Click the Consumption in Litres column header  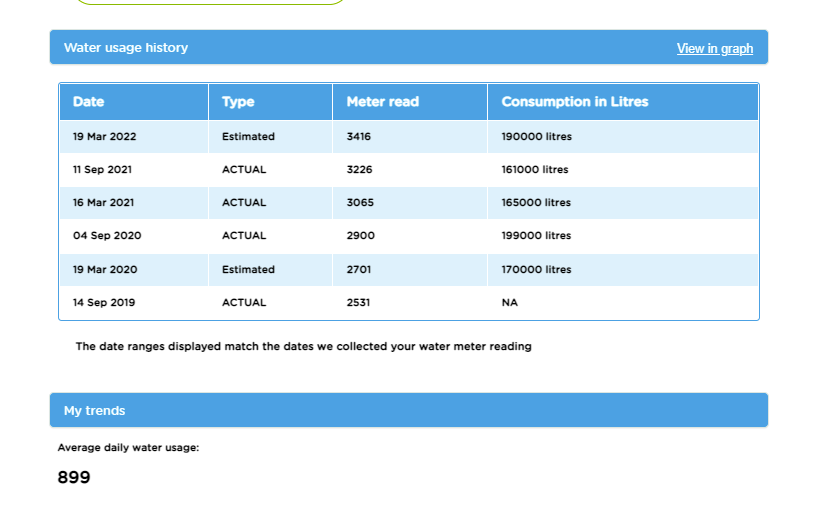[574, 102]
